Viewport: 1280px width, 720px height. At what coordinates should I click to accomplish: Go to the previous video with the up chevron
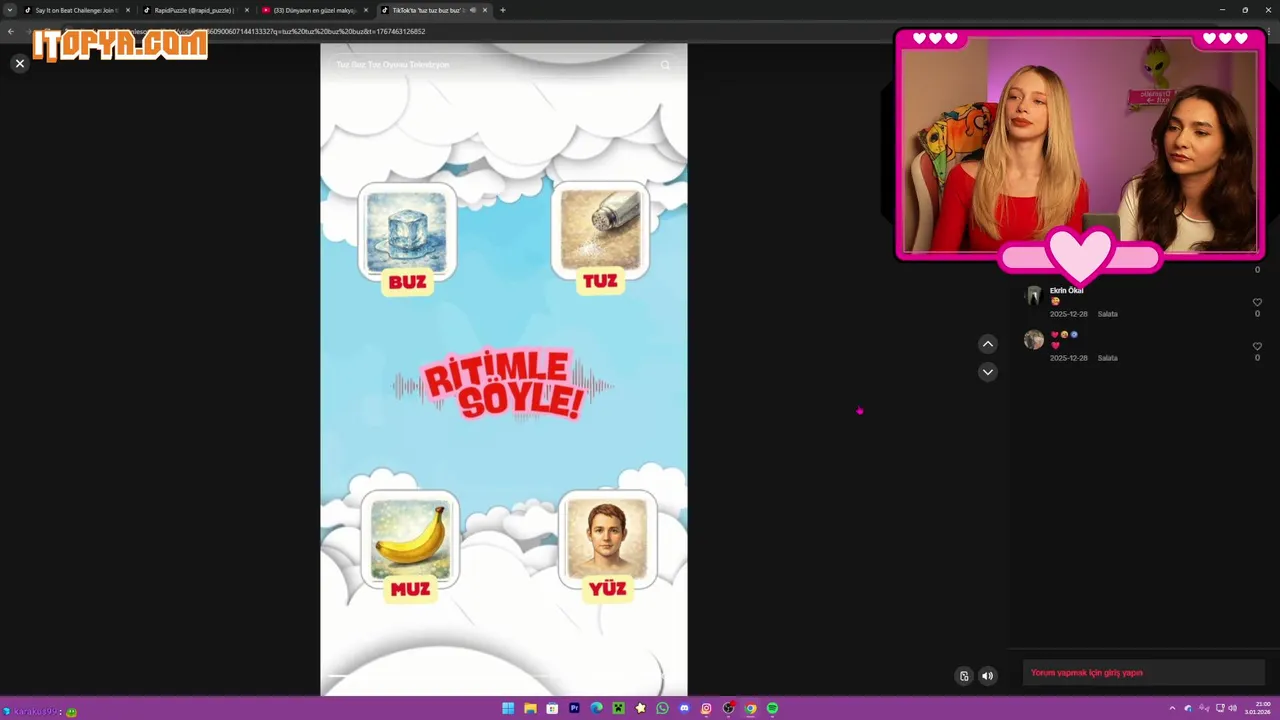[987, 344]
